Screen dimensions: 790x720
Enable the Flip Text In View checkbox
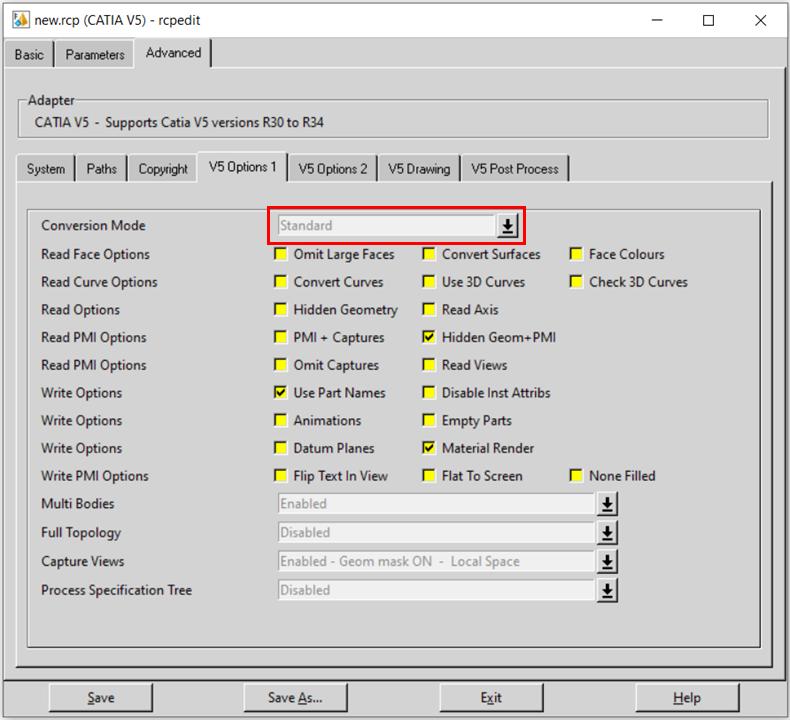coord(280,475)
